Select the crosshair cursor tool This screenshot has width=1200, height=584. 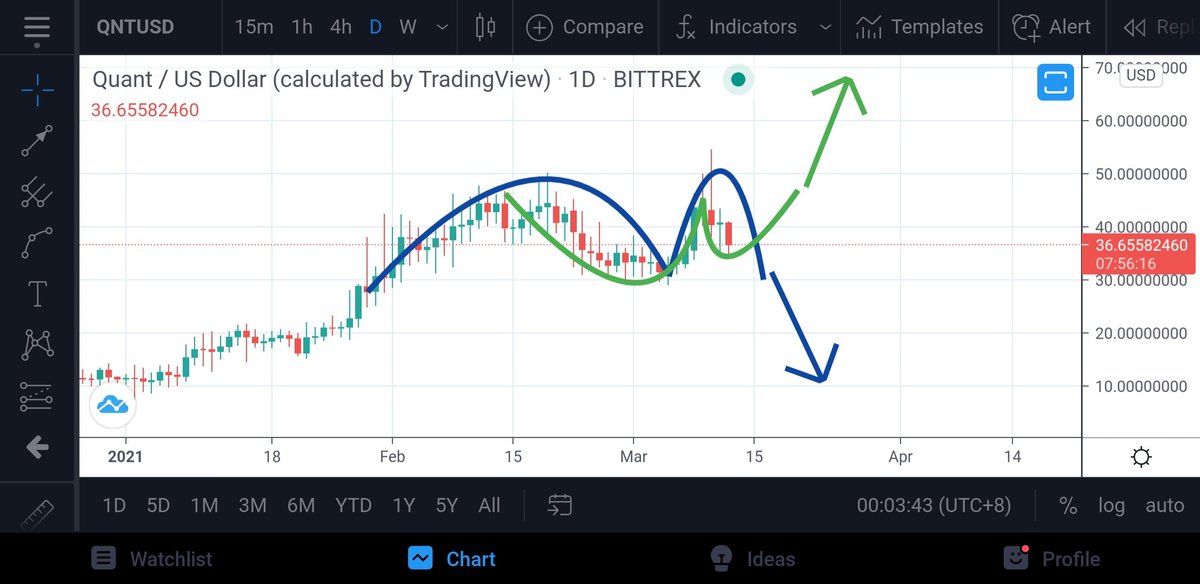pos(38,92)
